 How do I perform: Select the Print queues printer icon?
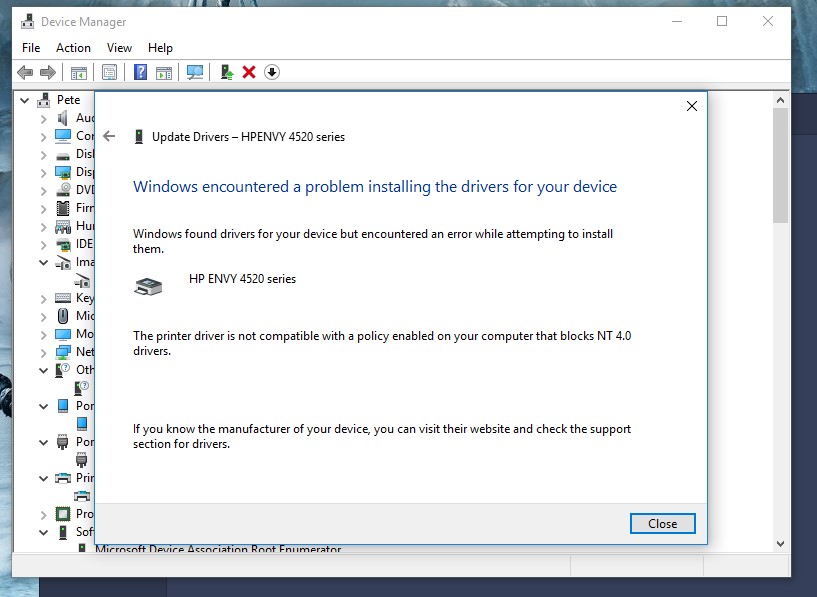click(x=63, y=478)
